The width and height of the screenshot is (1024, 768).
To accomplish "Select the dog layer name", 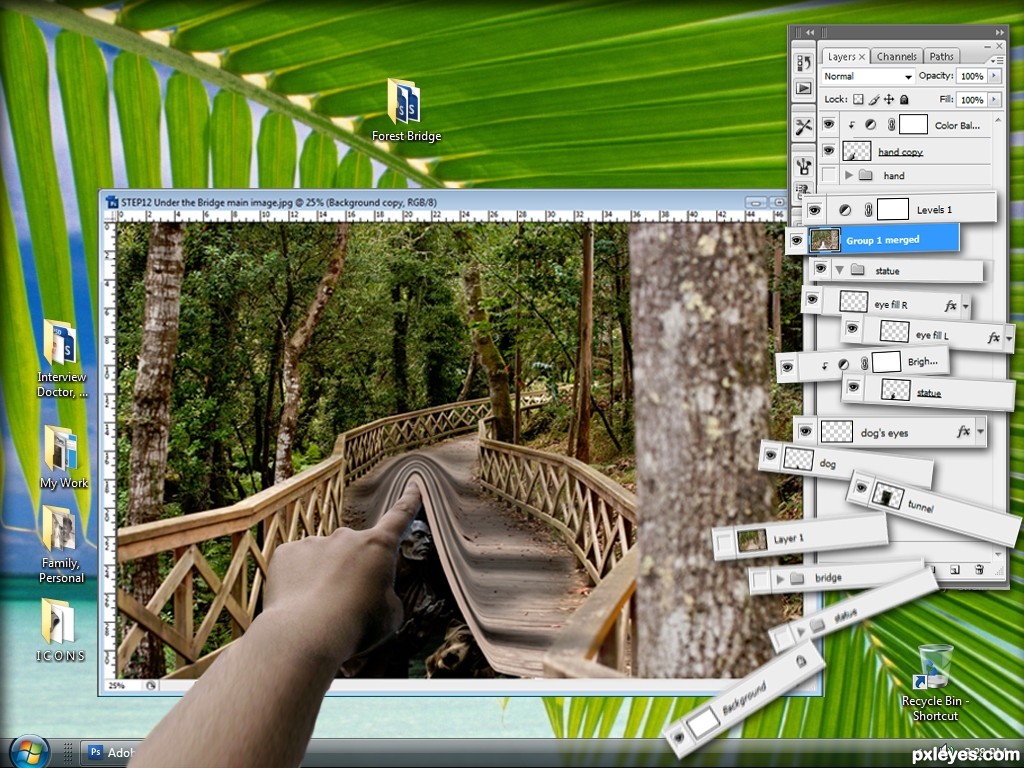I will [x=827, y=464].
